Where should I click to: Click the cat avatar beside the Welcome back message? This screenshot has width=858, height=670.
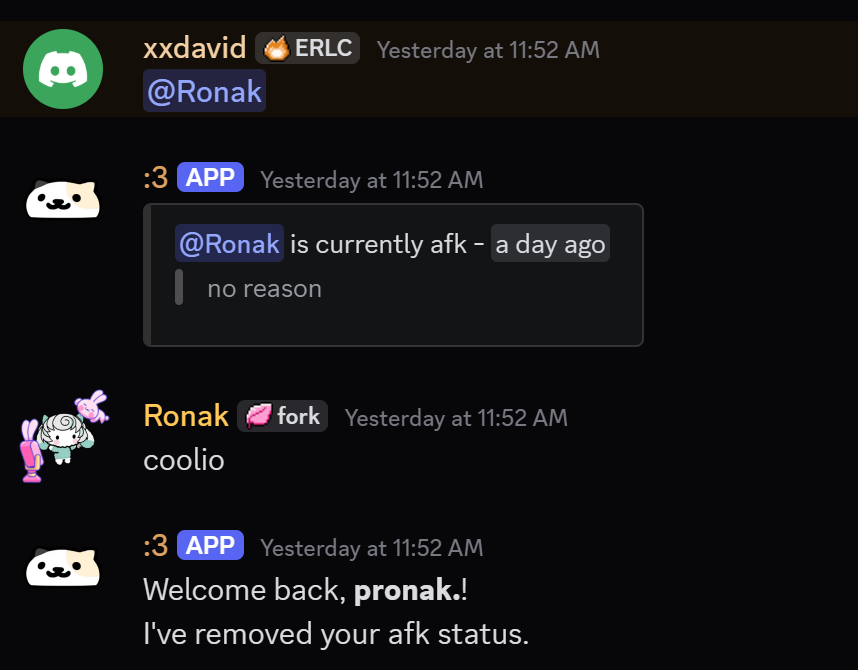(62, 566)
